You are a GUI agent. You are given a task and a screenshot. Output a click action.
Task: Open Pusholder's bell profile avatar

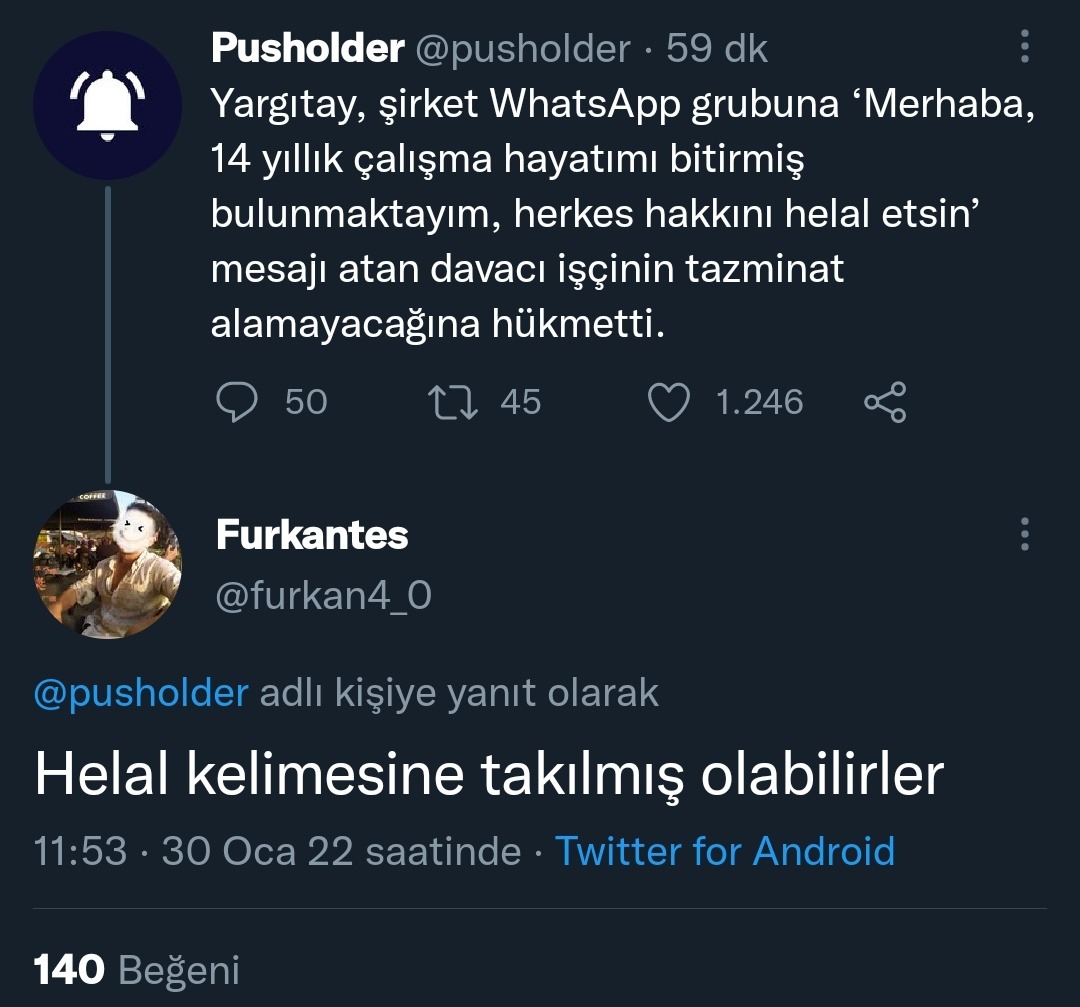[x=107, y=105]
